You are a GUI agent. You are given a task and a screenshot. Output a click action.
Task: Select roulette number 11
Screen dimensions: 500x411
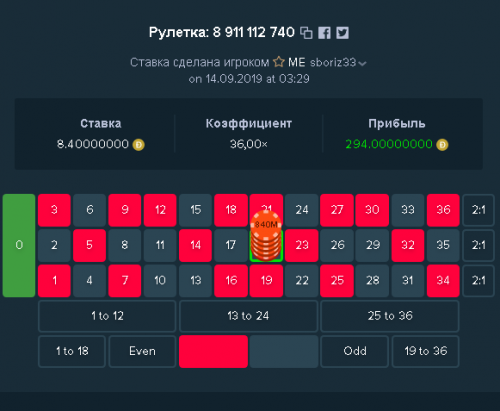(160, 245)
